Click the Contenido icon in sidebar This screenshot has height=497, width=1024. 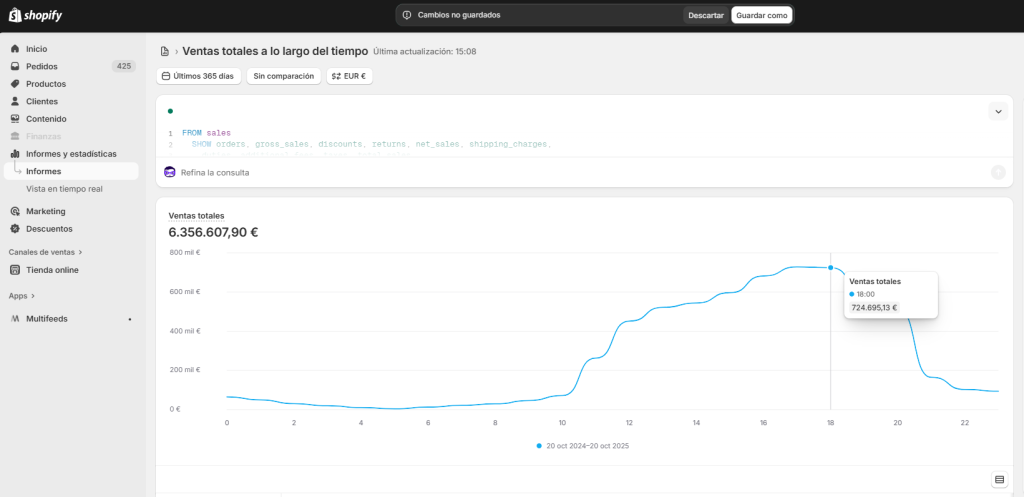tap(15, 119)
